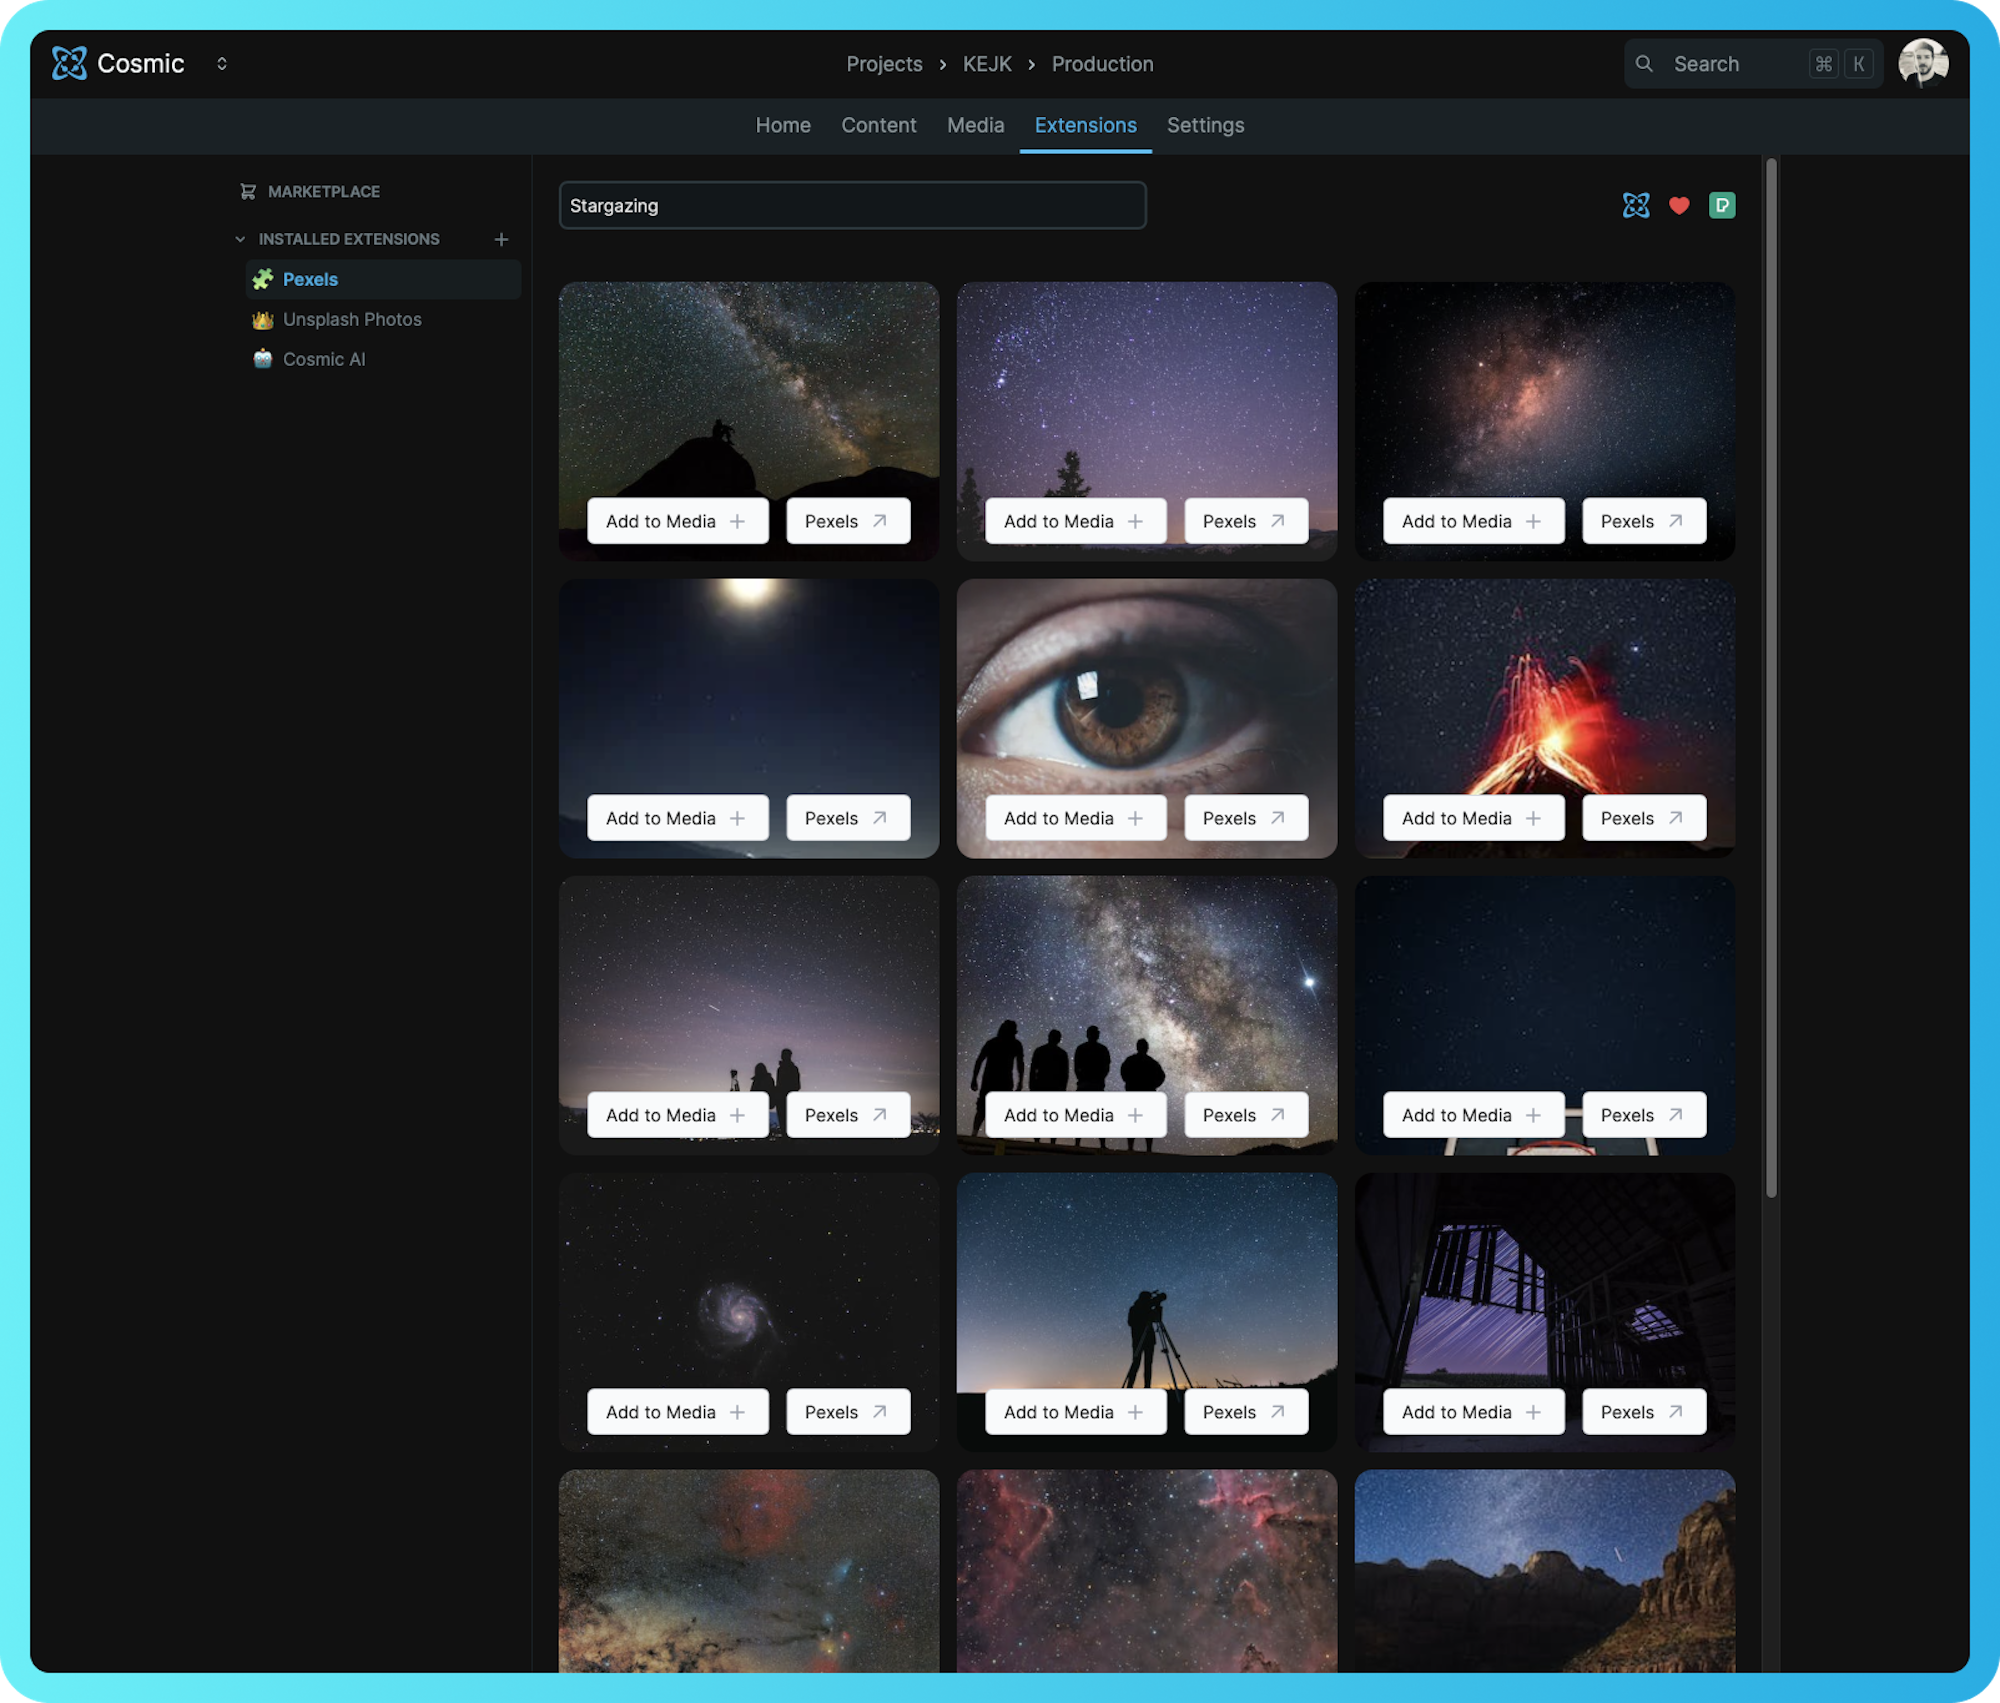Switch to the Media tab
Screen dimensions: 2000x1703
pyautogui.click(x=975, y=125)
